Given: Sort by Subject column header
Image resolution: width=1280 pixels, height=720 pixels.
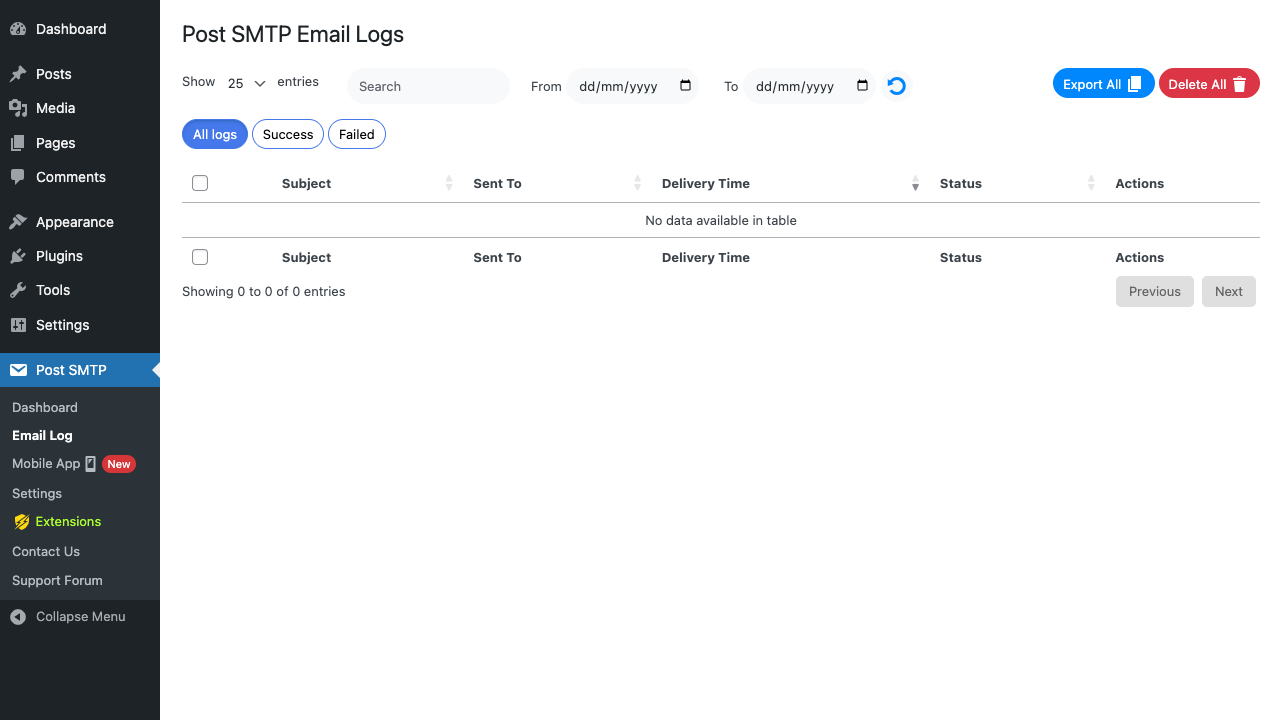Looking at the screenshot, I should point(368,183).
